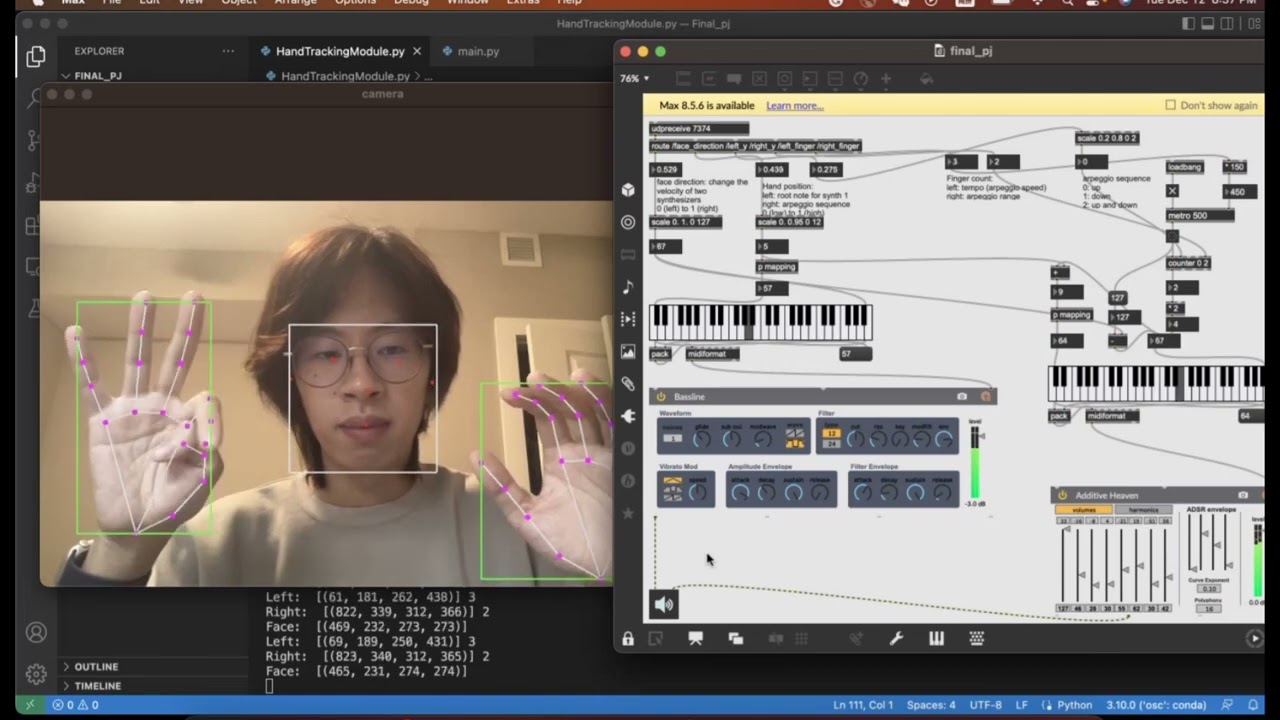1280x720 pixels.
Task: Open the UTF-8 encoding selector
Action: click(x=985, y=705)
